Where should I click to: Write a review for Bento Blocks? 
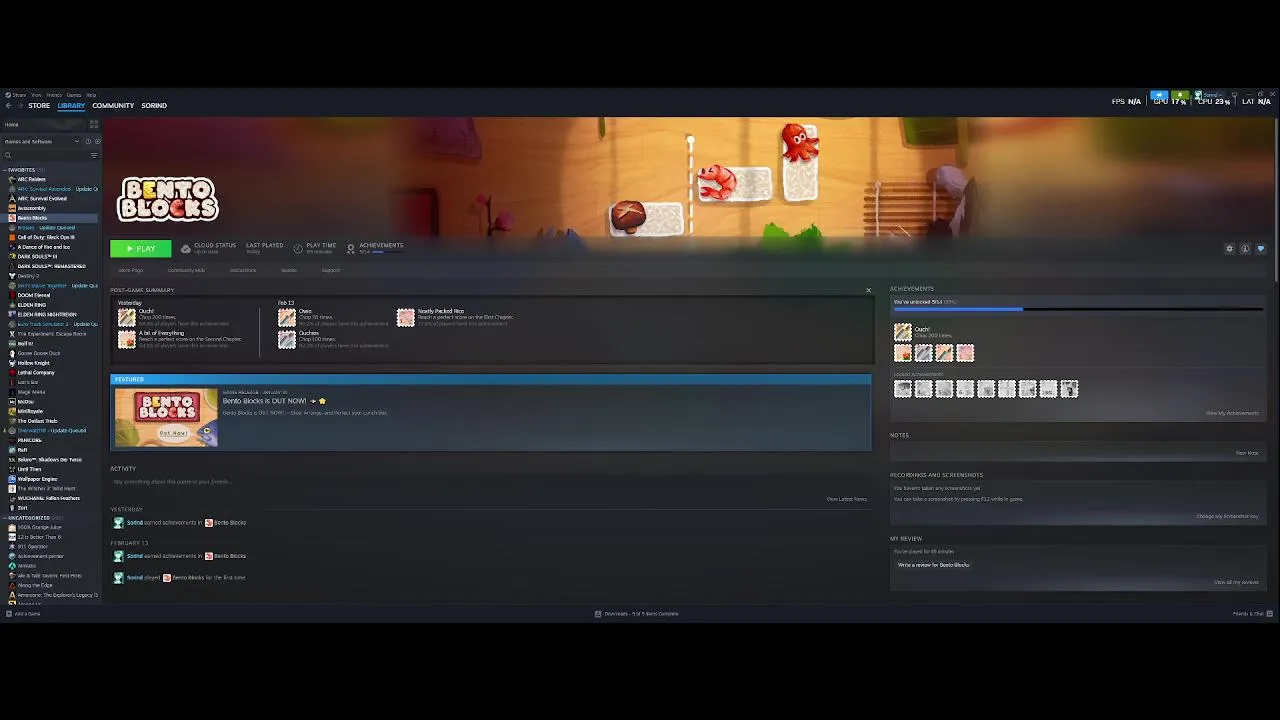point(933,565)
